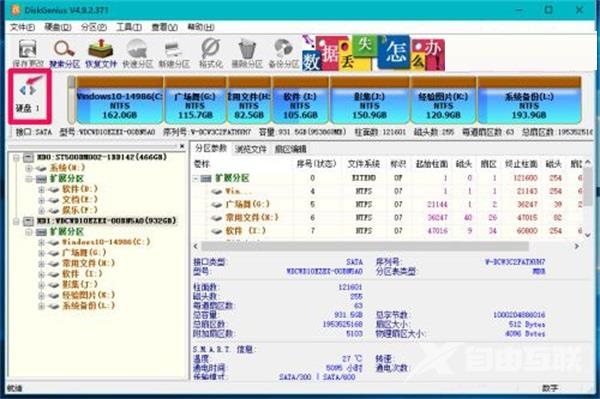Click the DiskGenius app icon in title bar
This screenshot has height=399, width=600.
(x=15, y=10)
